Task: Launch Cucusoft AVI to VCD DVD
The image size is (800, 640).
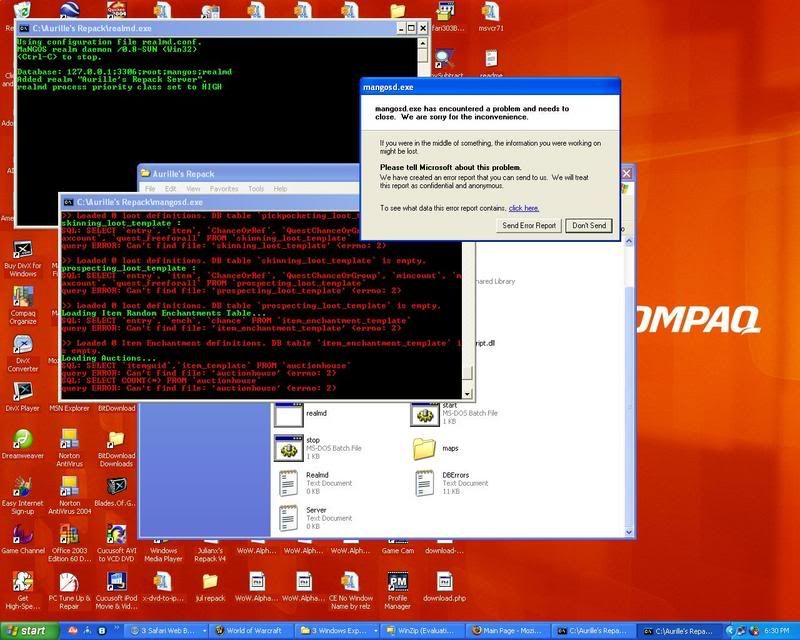Action: pyautogui.click(x=116, y=543)
